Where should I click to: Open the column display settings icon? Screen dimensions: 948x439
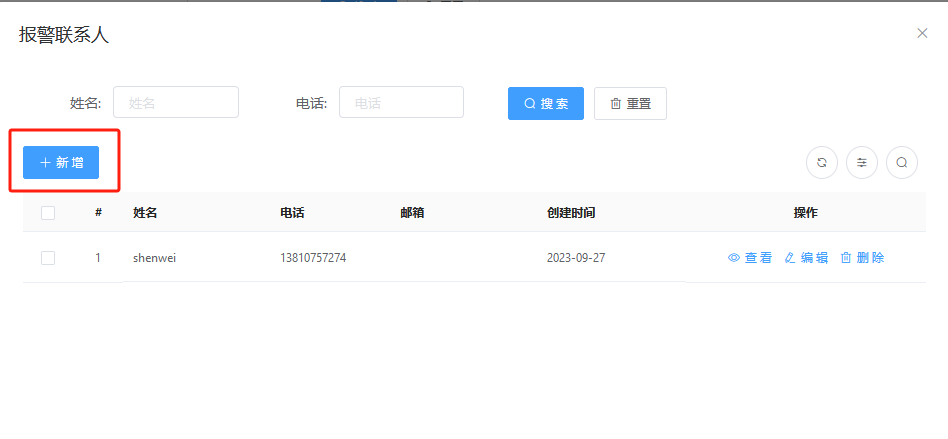tap(861, 162)
